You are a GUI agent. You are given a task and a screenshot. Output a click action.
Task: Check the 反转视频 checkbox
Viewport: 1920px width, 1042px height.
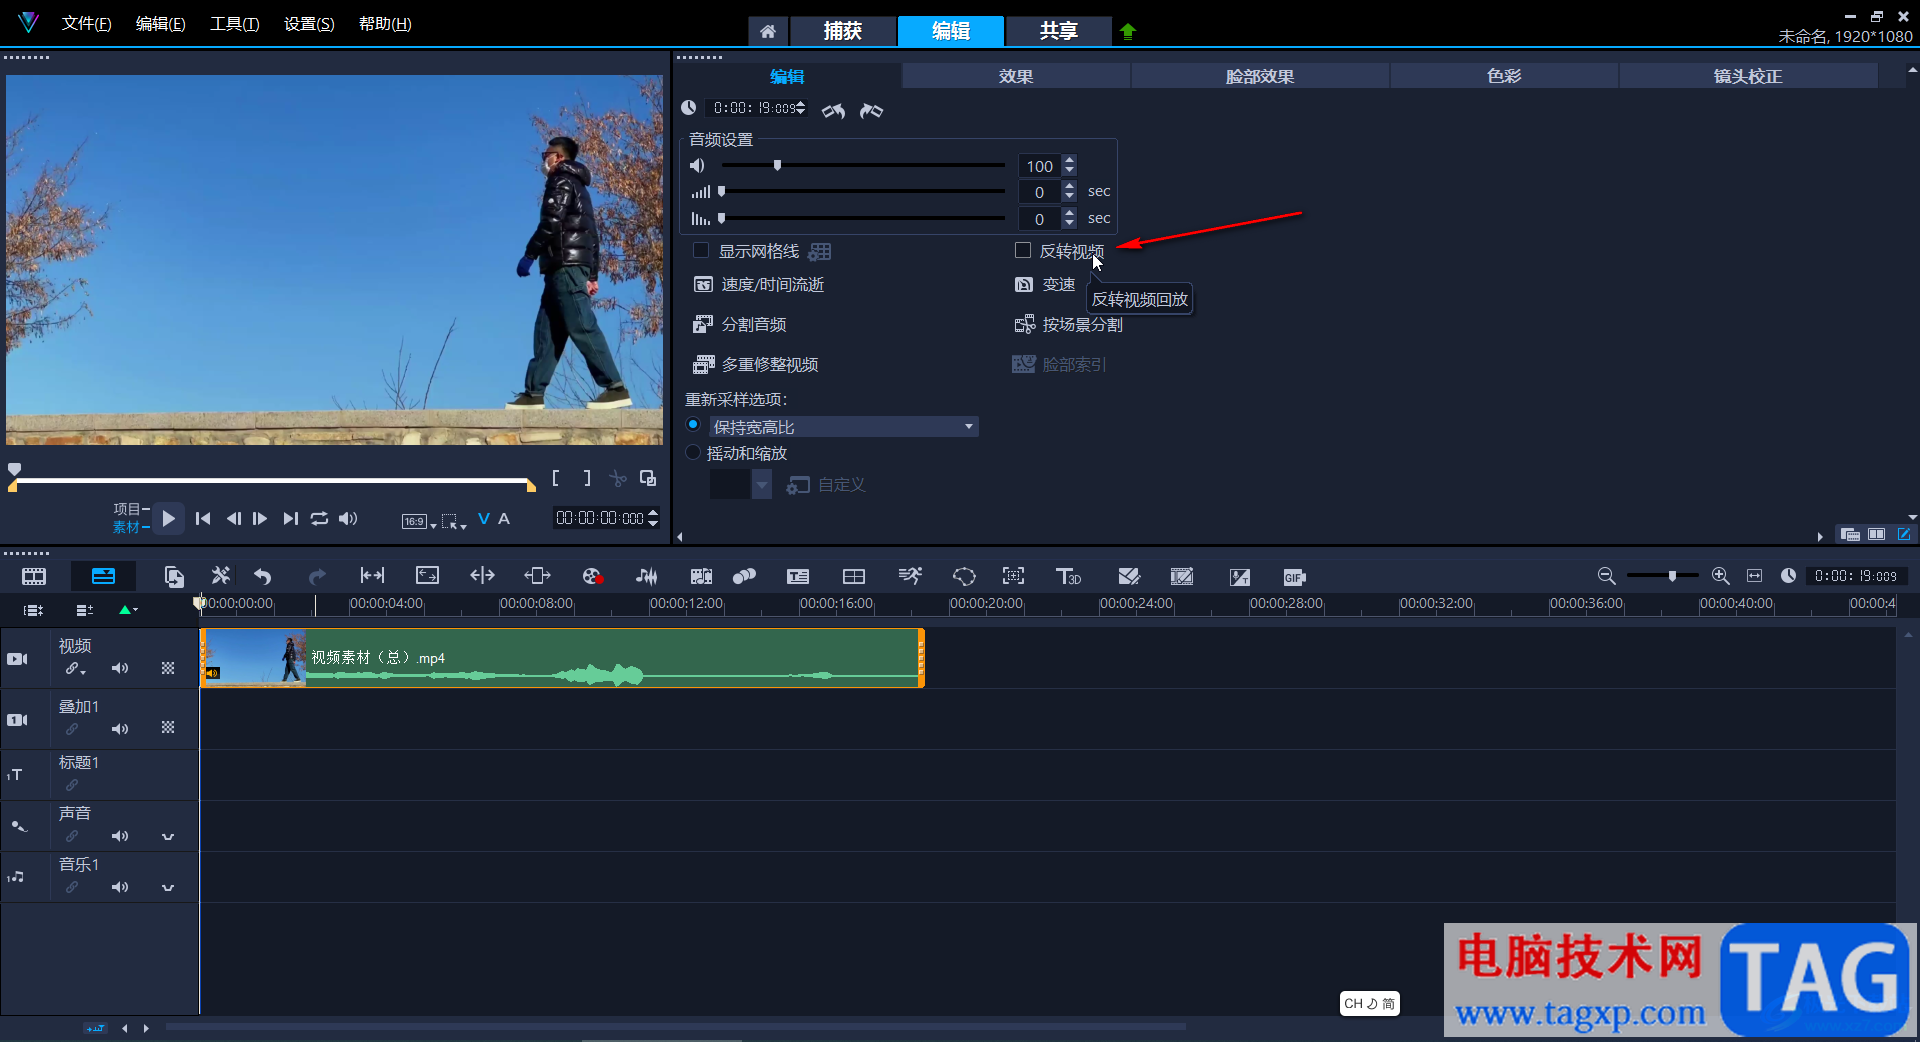pyautogui.click(x=1023, y=250)
